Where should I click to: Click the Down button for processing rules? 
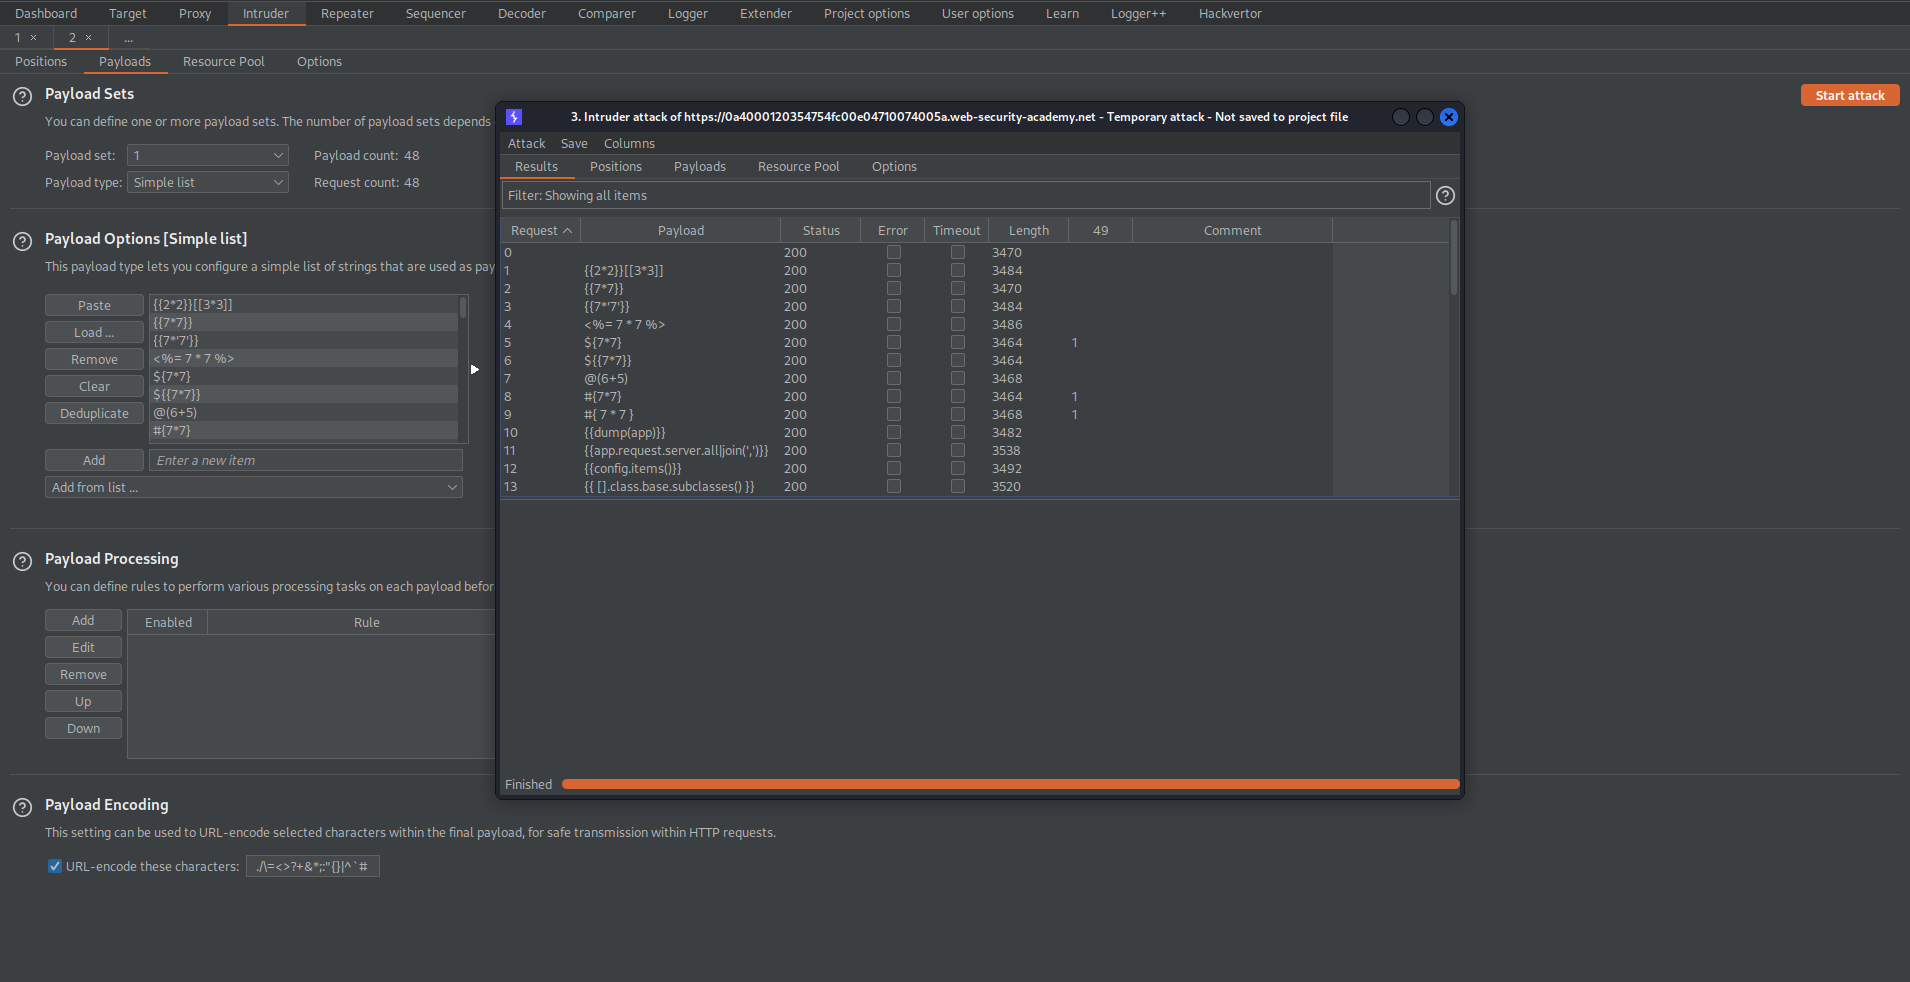(x=83, y=728)
